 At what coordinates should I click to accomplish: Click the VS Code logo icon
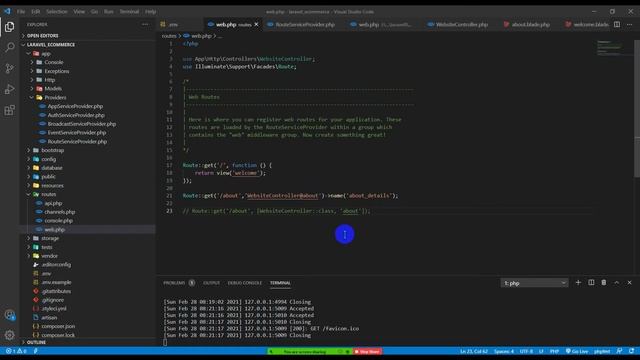pos(7,11)
